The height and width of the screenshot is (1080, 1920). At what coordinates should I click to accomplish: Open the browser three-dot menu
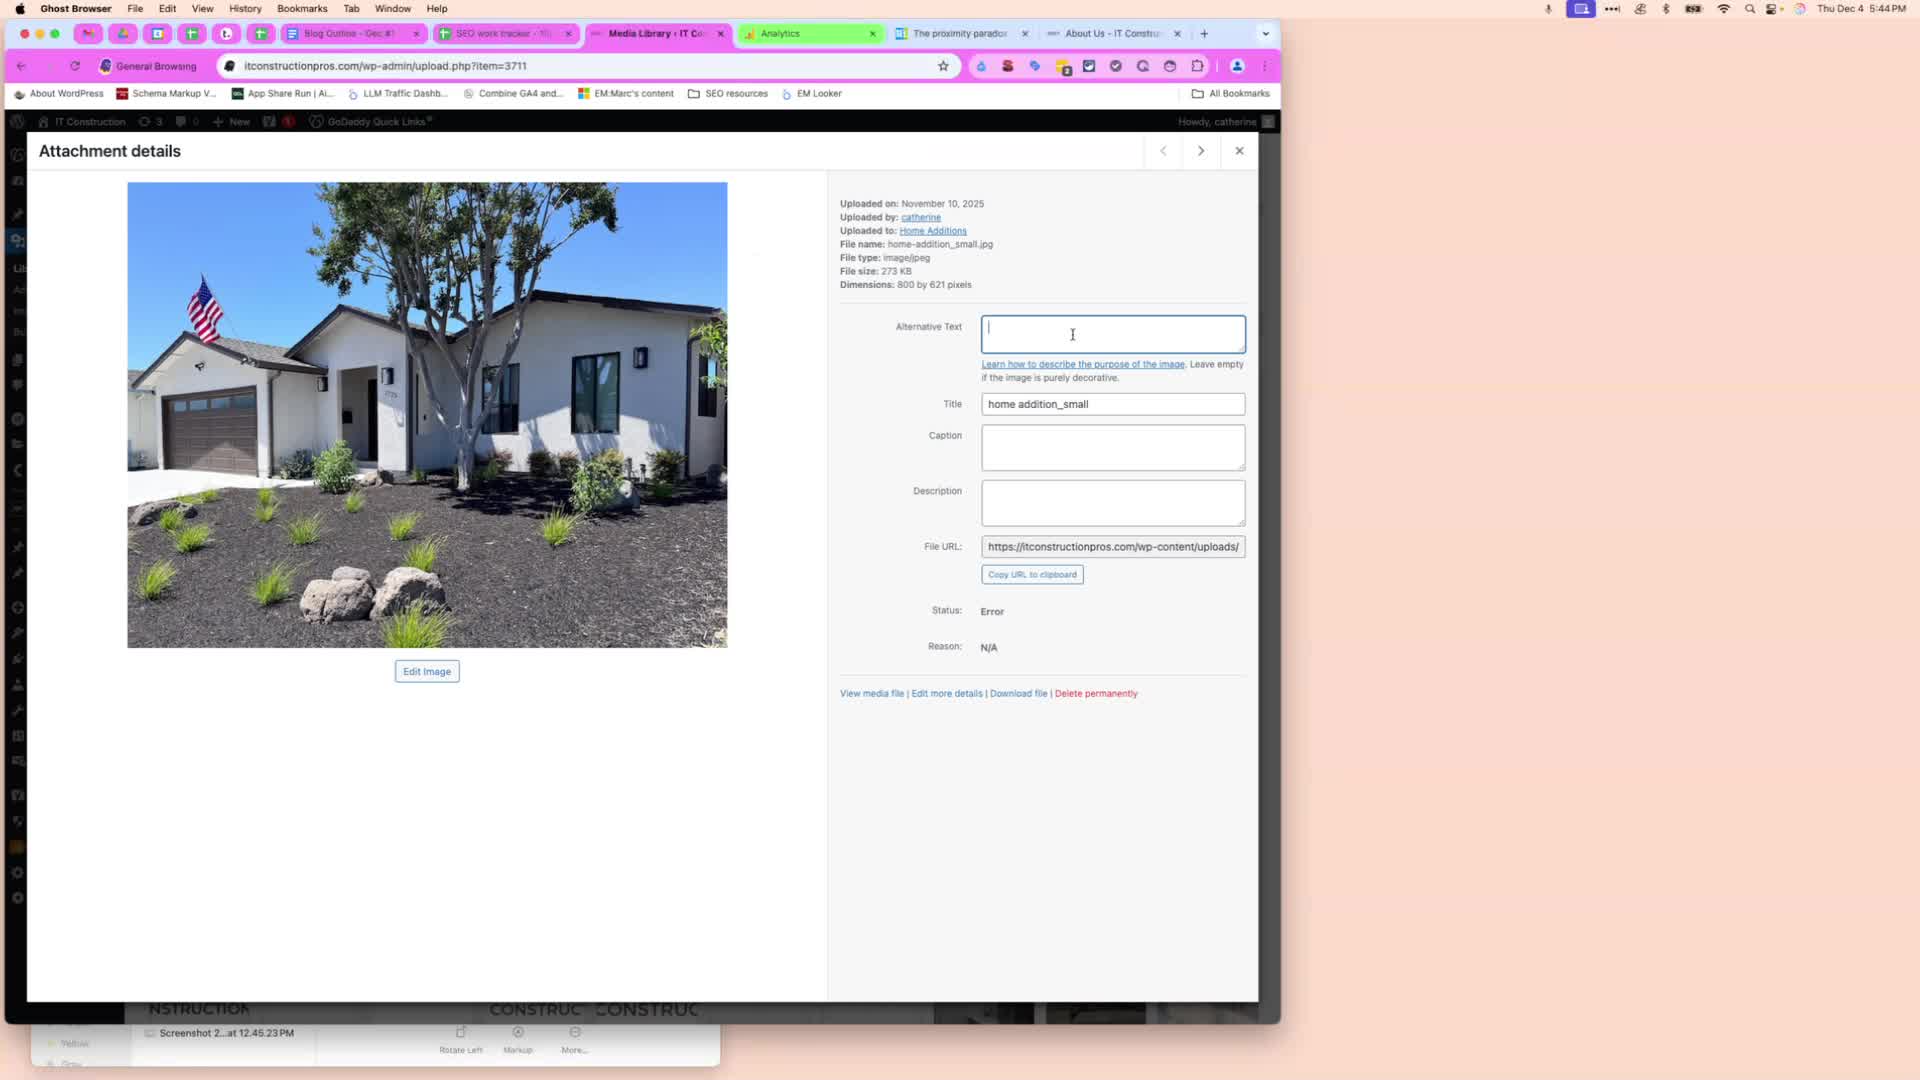[1264, 66]
